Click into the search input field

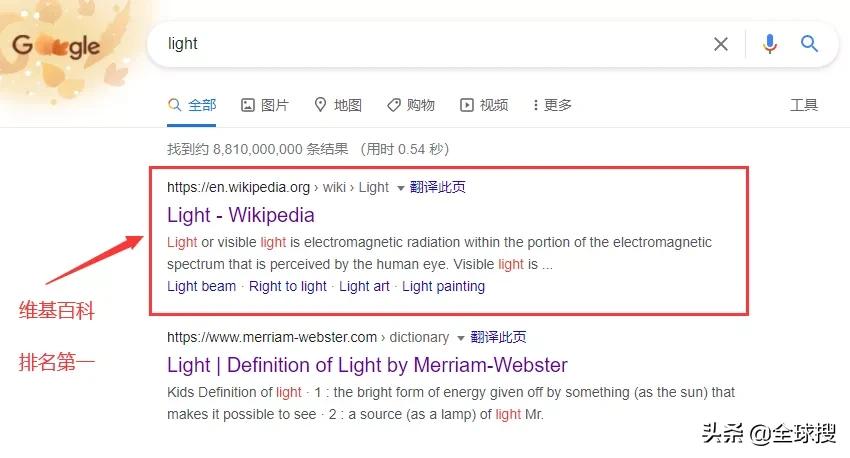coord(420,44)
